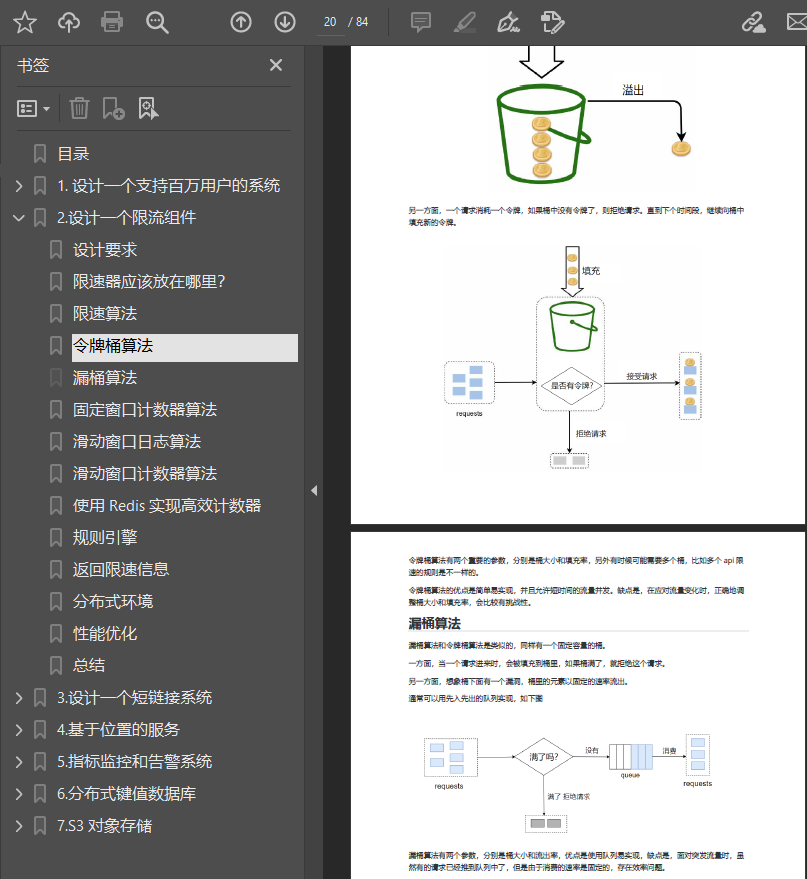The image size is (807, 879).
Task: Select the 令牌桶算法 bookmark
Action: coord(184,348)
